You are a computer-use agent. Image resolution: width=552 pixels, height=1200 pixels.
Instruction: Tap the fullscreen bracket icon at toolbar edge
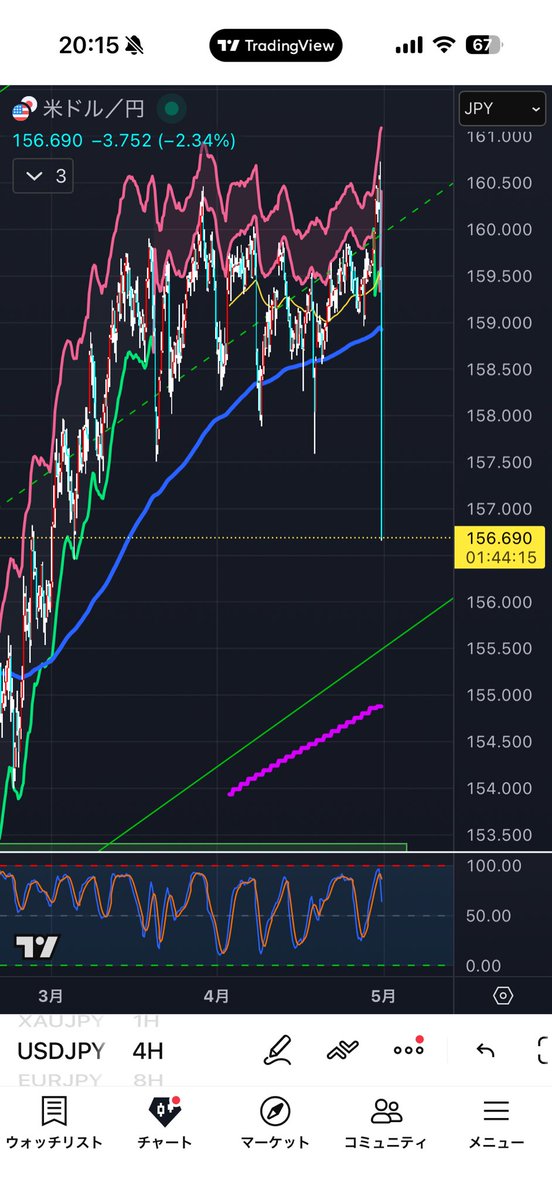(544, 1050)
